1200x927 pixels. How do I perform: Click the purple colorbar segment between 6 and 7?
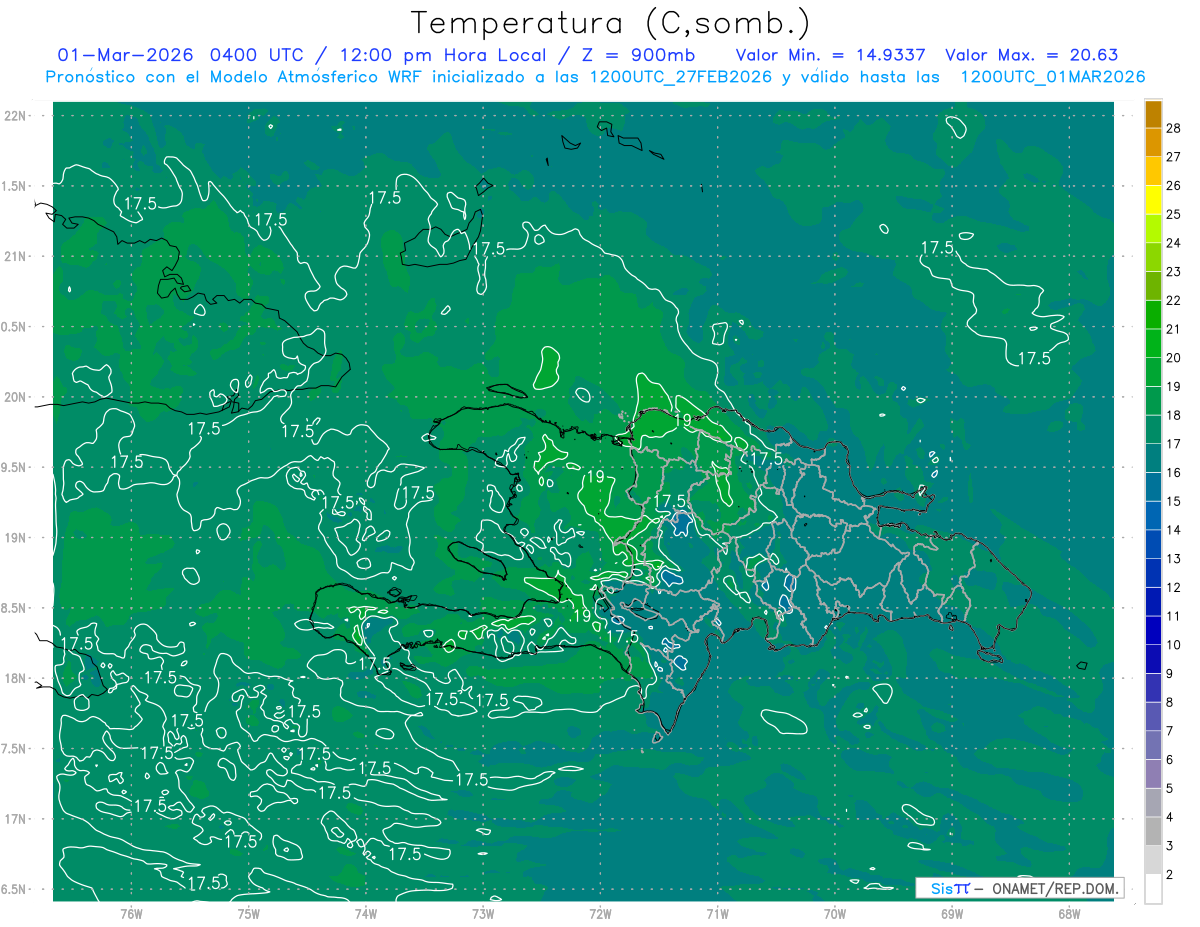tap(1153, 745)
